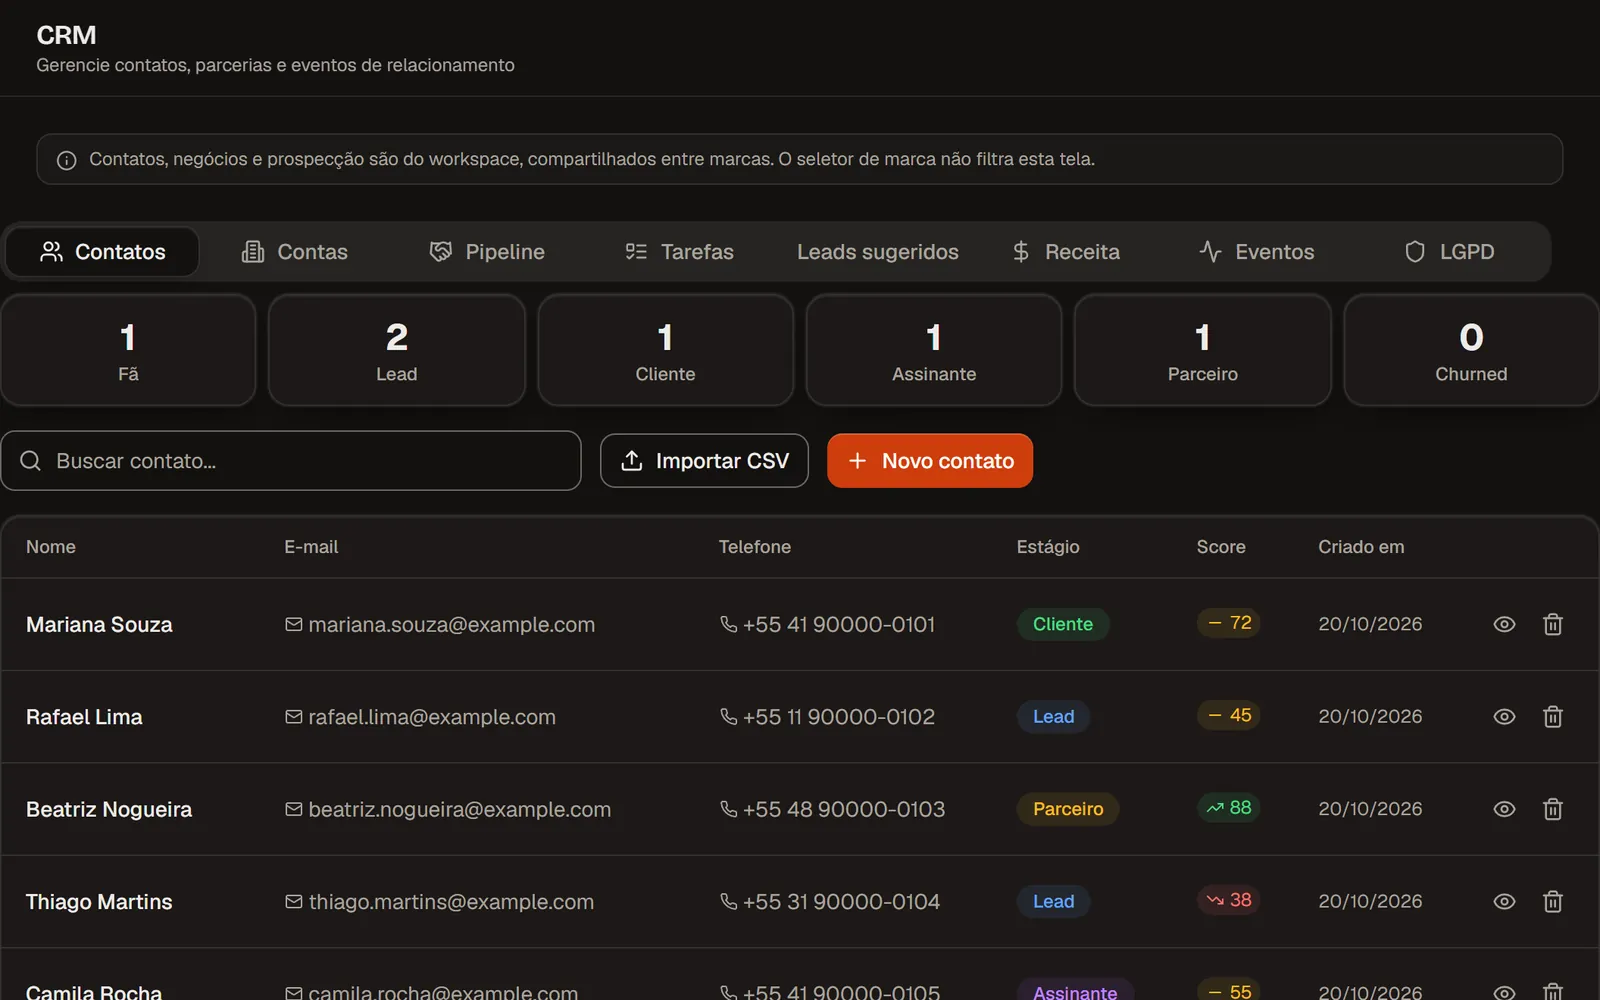Switch to the Contas tab

point(295,252)
